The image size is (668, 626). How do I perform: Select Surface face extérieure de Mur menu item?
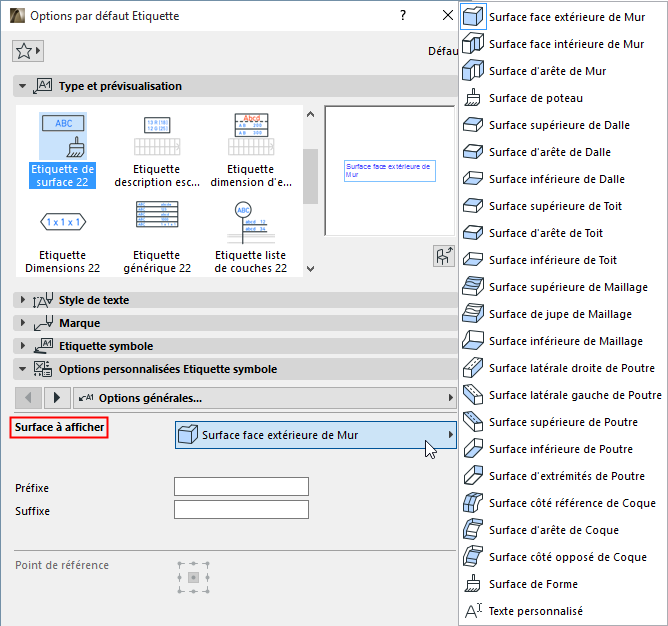563,17
